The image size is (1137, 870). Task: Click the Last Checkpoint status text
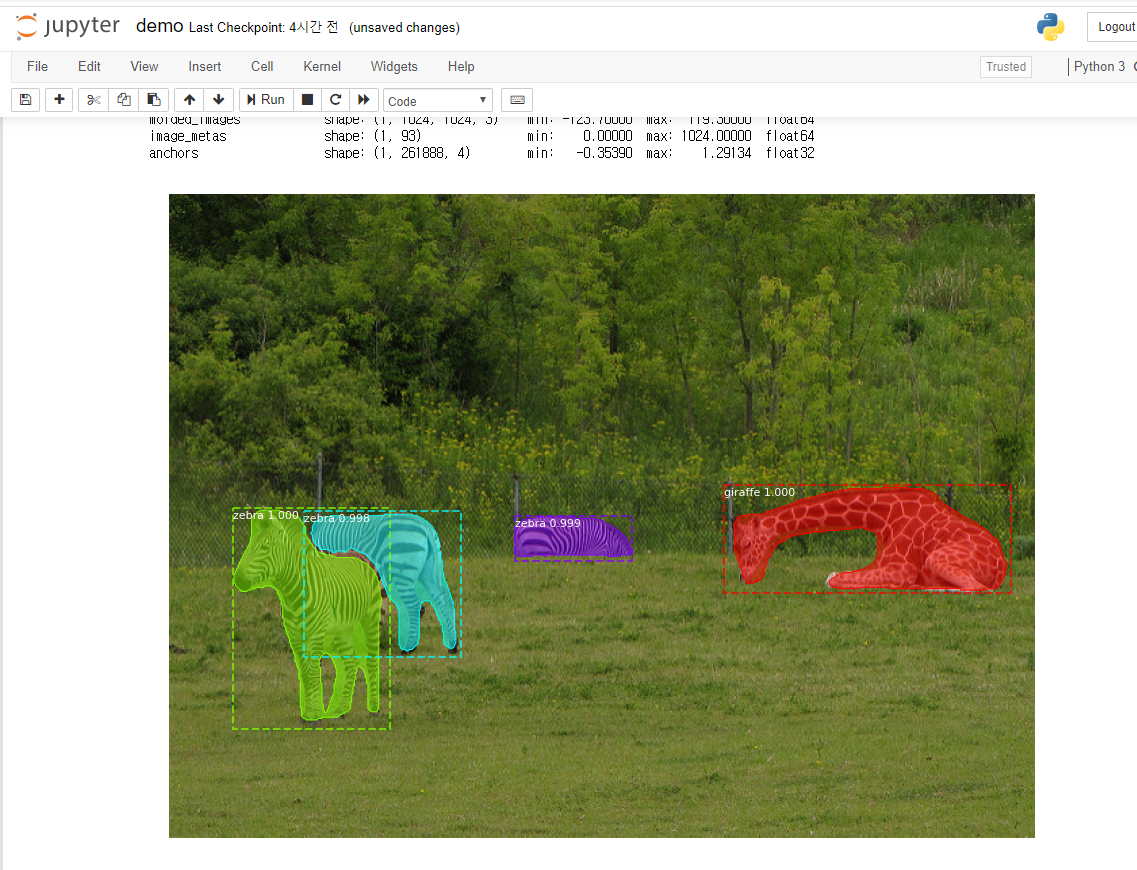click(x=263, y=28)
